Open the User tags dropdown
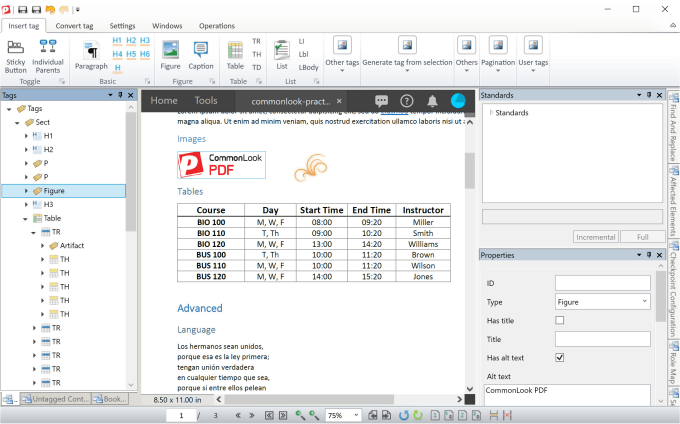Screen dimensions: 680x424 pos(533,54)
